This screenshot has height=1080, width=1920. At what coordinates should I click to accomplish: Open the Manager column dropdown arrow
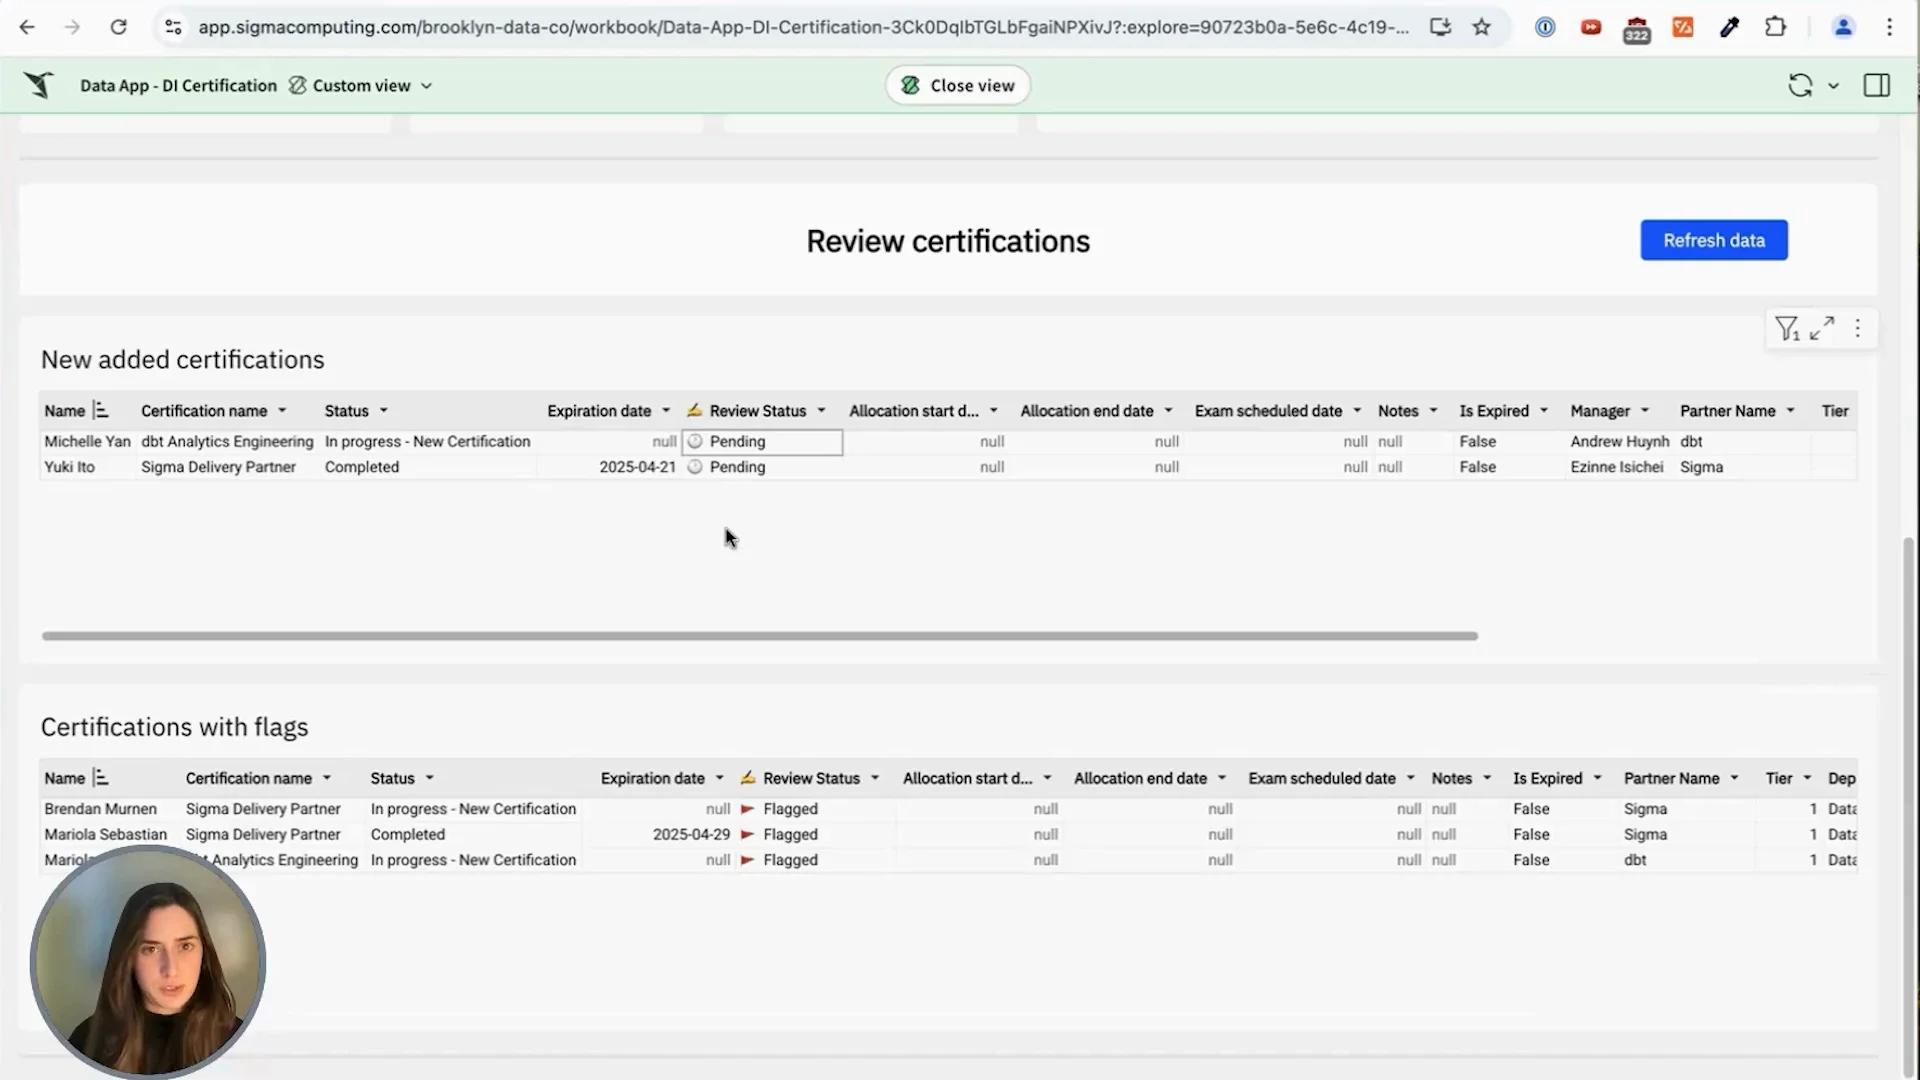click(x=1645, y=411)
